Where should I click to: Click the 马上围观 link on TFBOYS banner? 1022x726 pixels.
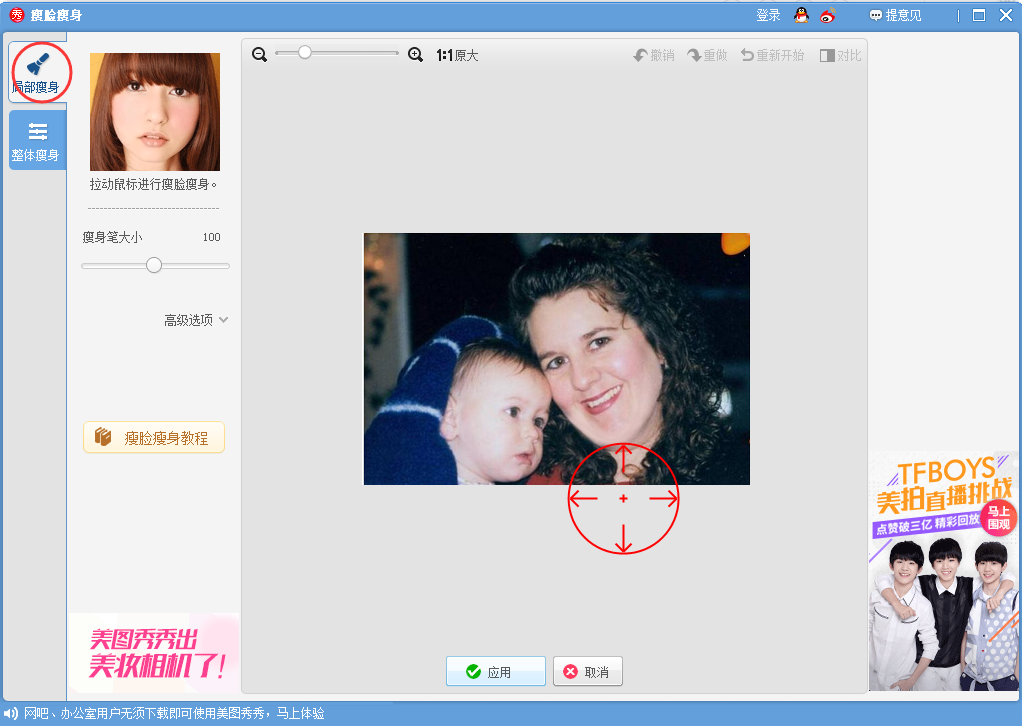point(997,520)
